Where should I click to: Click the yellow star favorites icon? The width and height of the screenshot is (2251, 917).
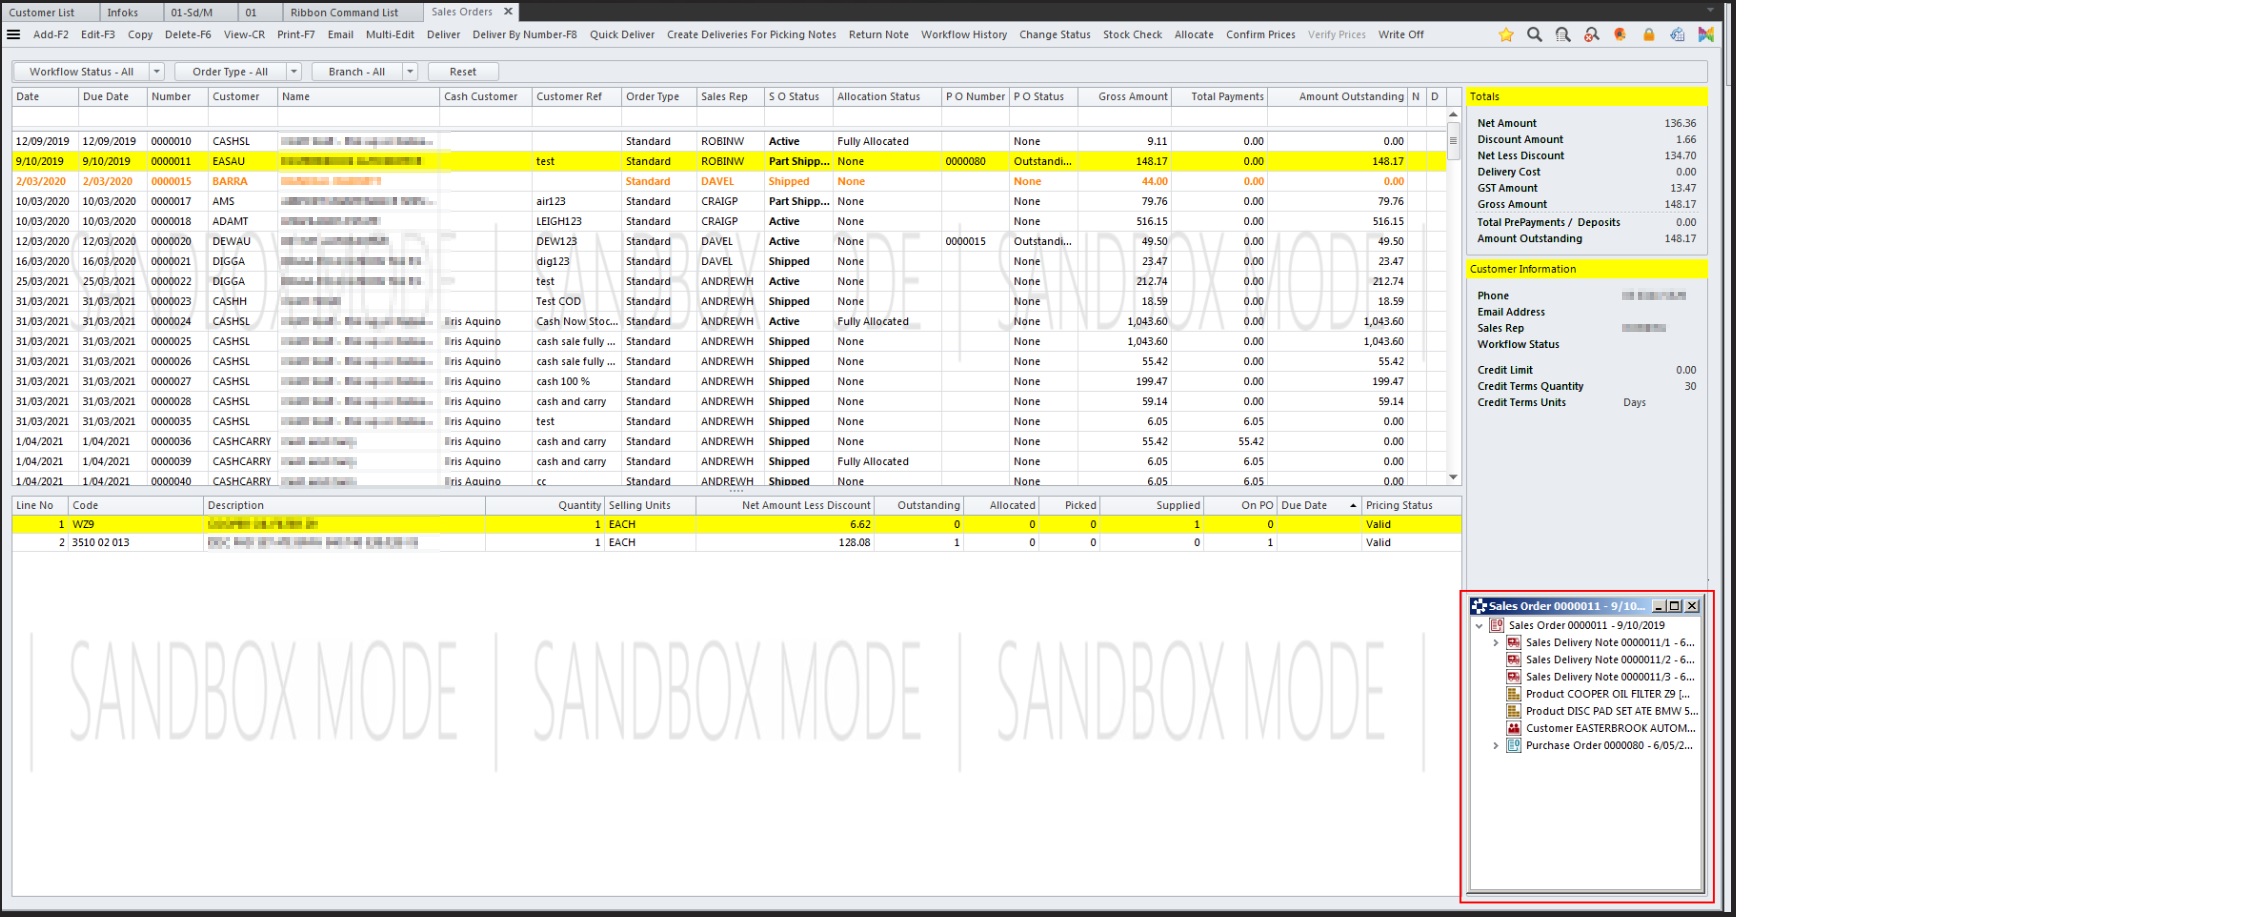point(1505,35)
